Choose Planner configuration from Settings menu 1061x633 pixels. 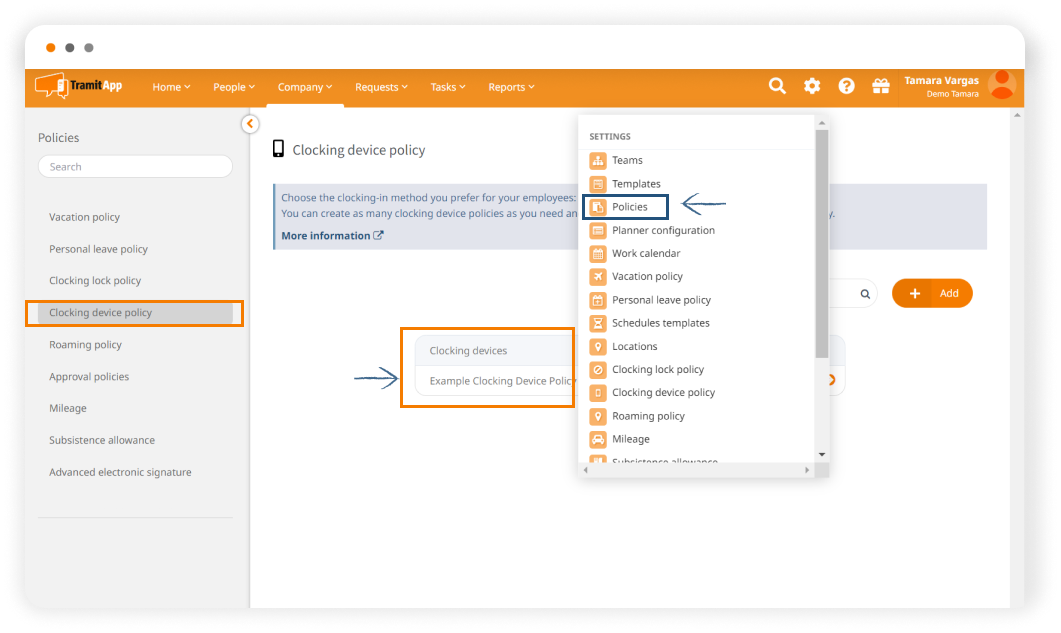coord(663,230)
